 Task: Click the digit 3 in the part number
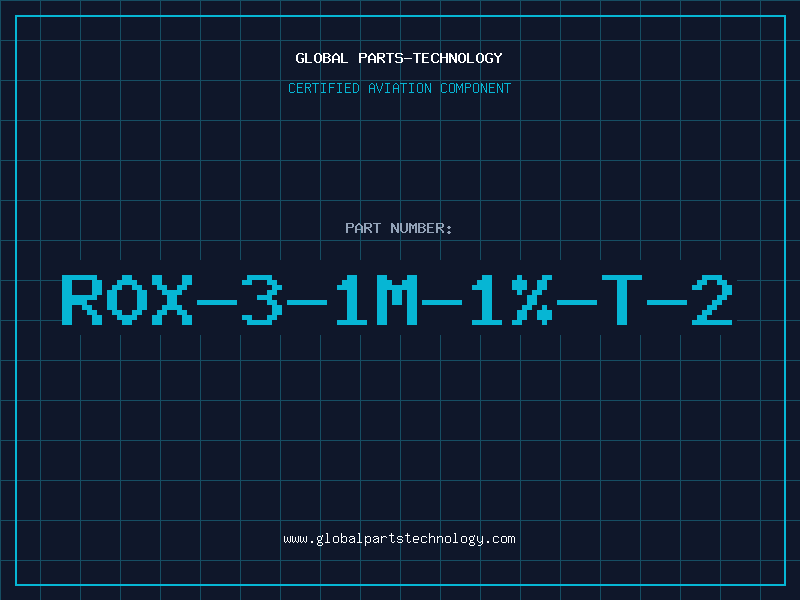click(262, 300)
